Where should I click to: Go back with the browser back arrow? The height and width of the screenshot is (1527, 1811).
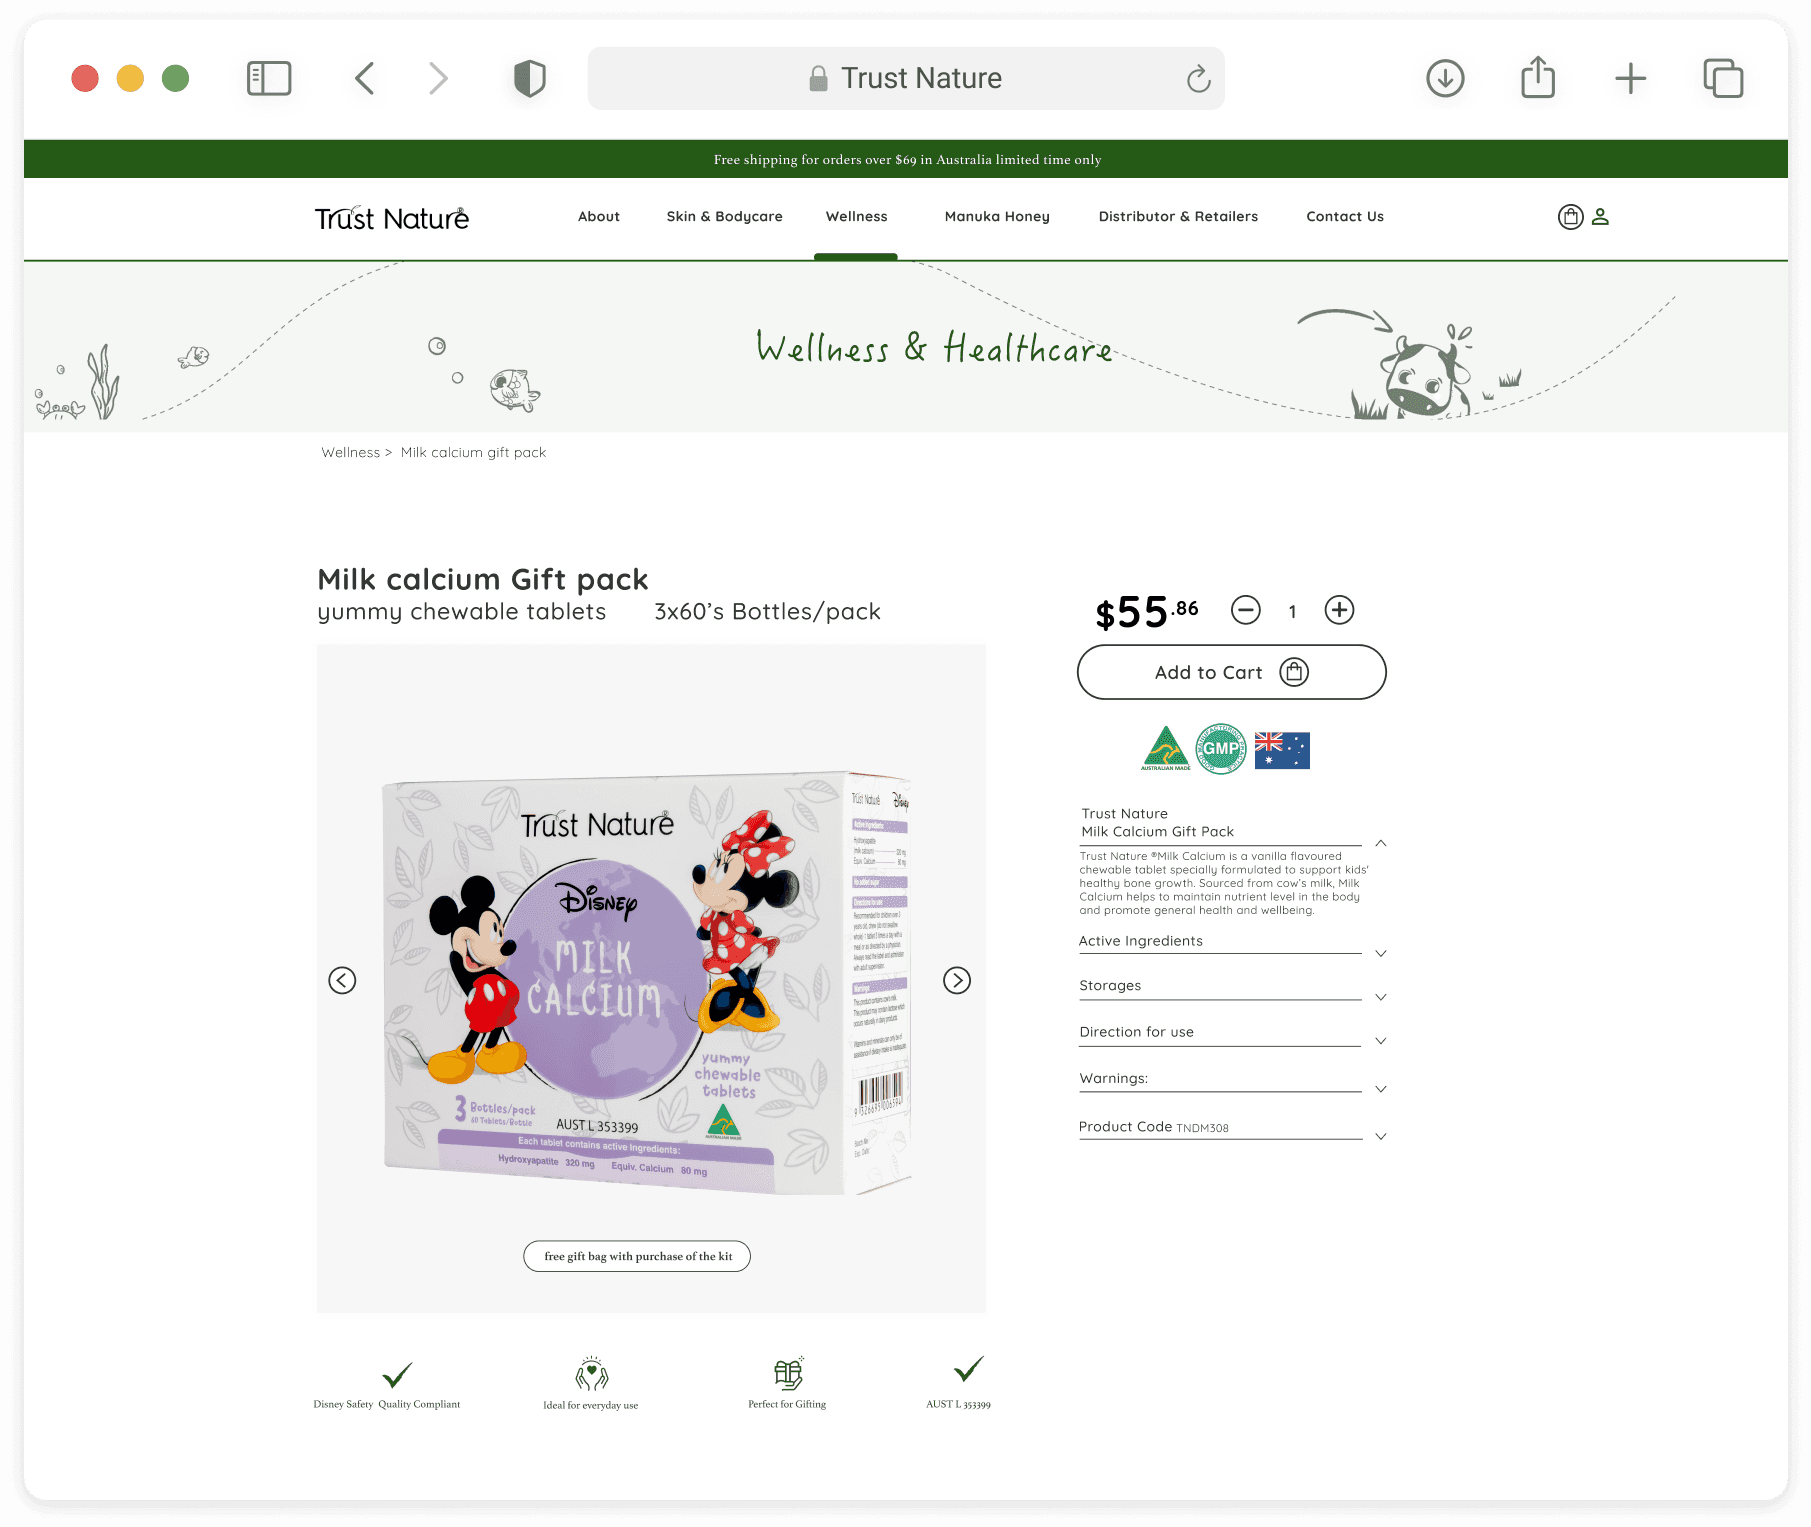coord(365,78)
